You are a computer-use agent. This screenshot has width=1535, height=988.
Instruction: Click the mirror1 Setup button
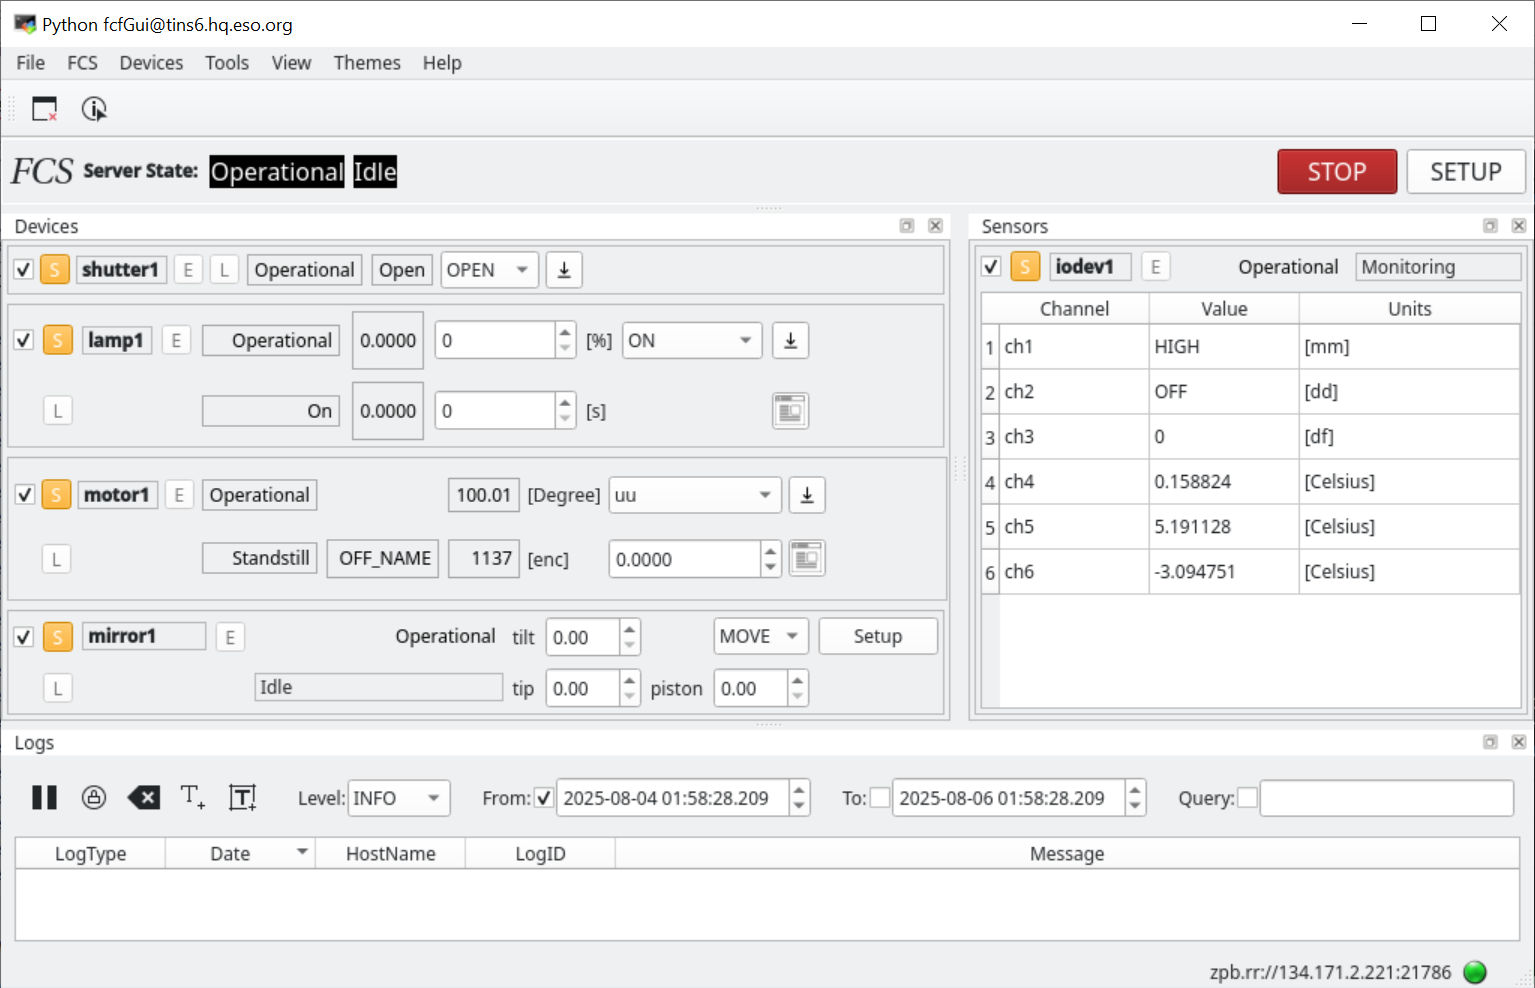pyautogui.click(x=877, y=637)
